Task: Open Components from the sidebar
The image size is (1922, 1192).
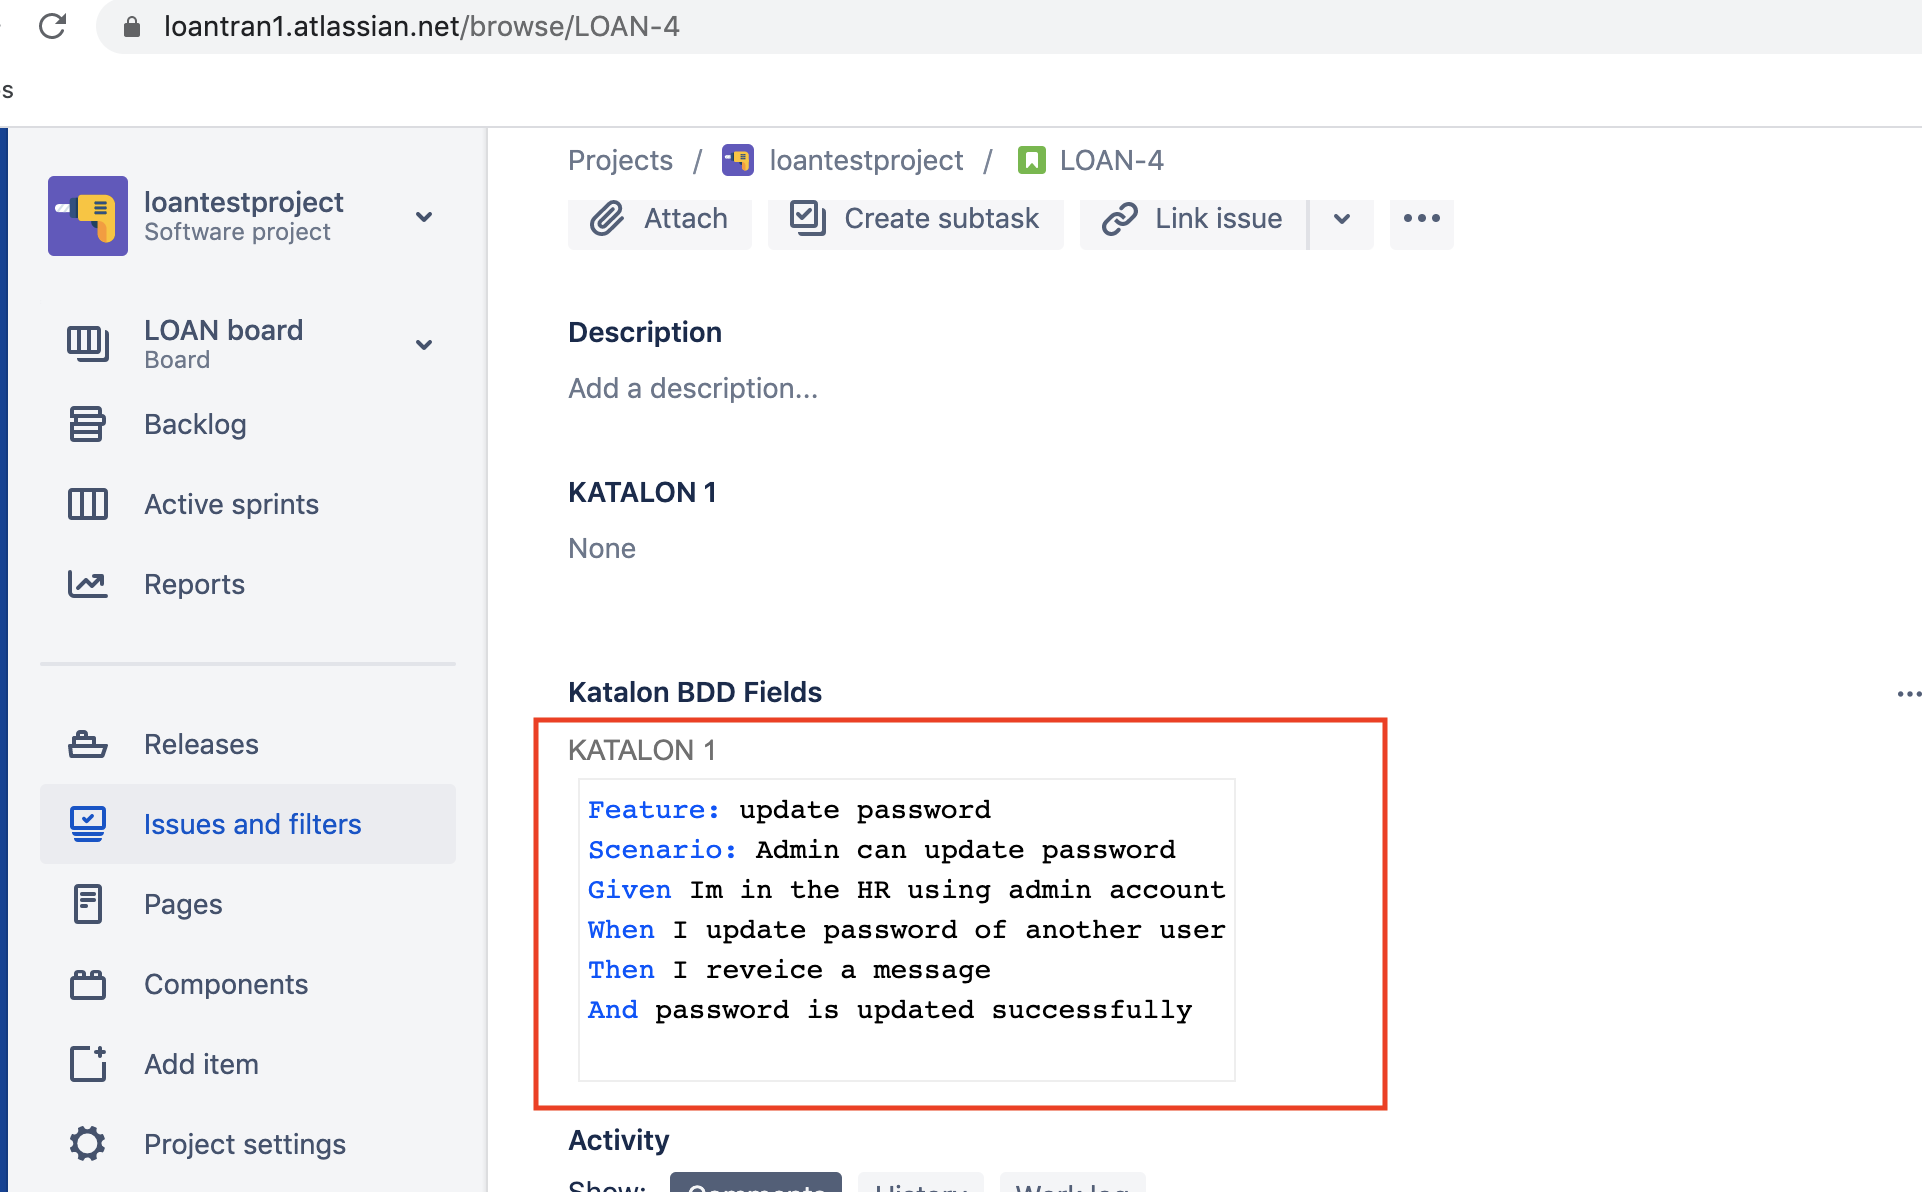Action: pos(226,984)
